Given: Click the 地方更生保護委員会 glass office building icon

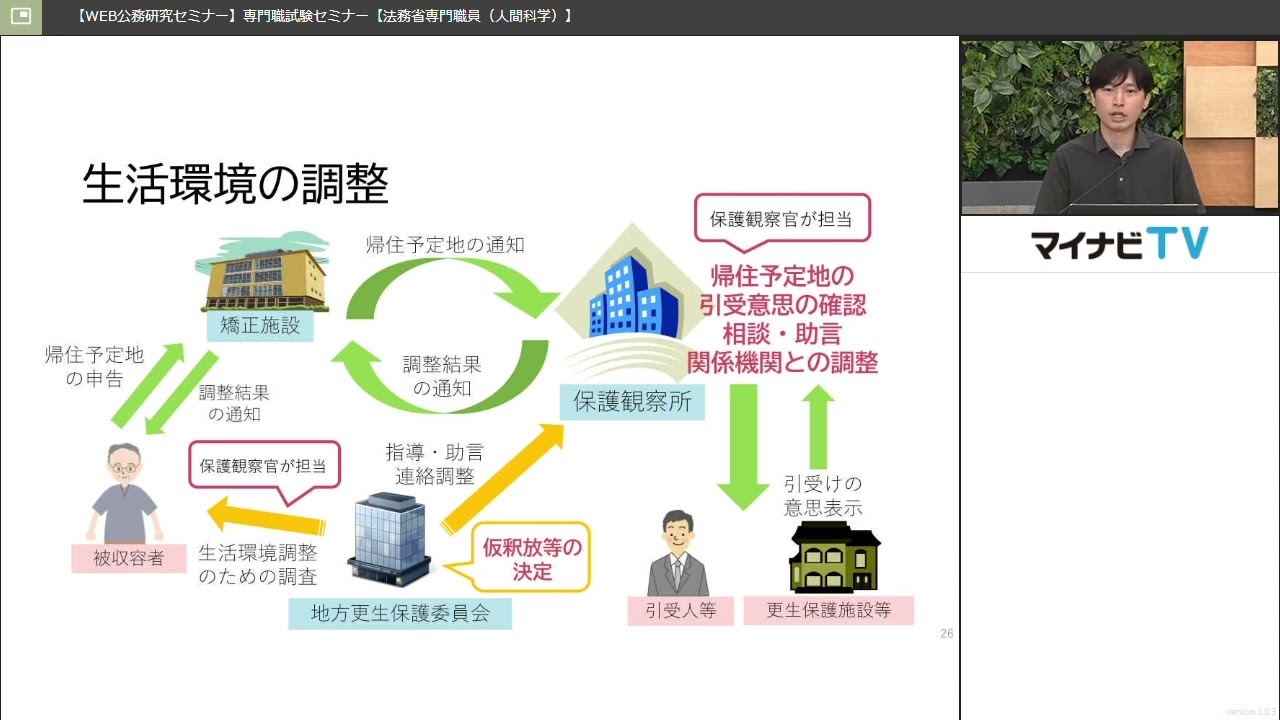Looking at the screenshot, I should point(389,539).
